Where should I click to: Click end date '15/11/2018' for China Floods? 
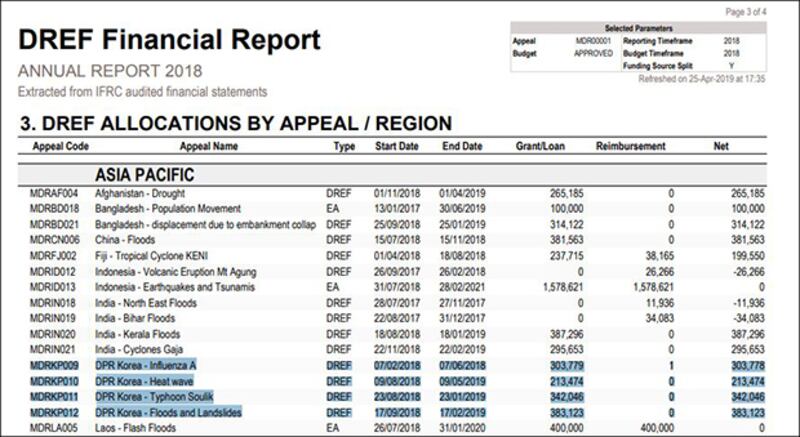point(462,240)
